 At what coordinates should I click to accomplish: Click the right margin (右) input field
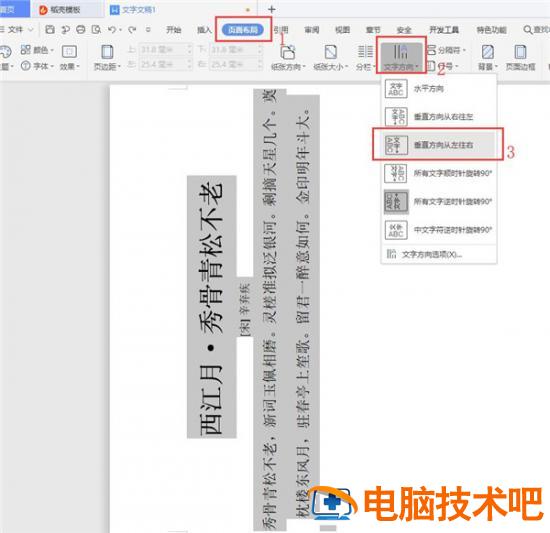click(x=236, y=65)
